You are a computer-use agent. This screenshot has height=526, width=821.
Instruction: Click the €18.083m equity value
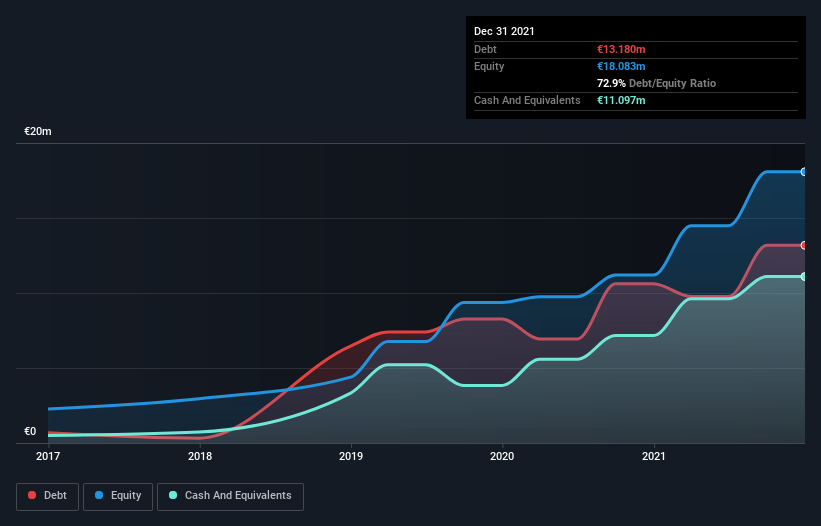point(621,66)
